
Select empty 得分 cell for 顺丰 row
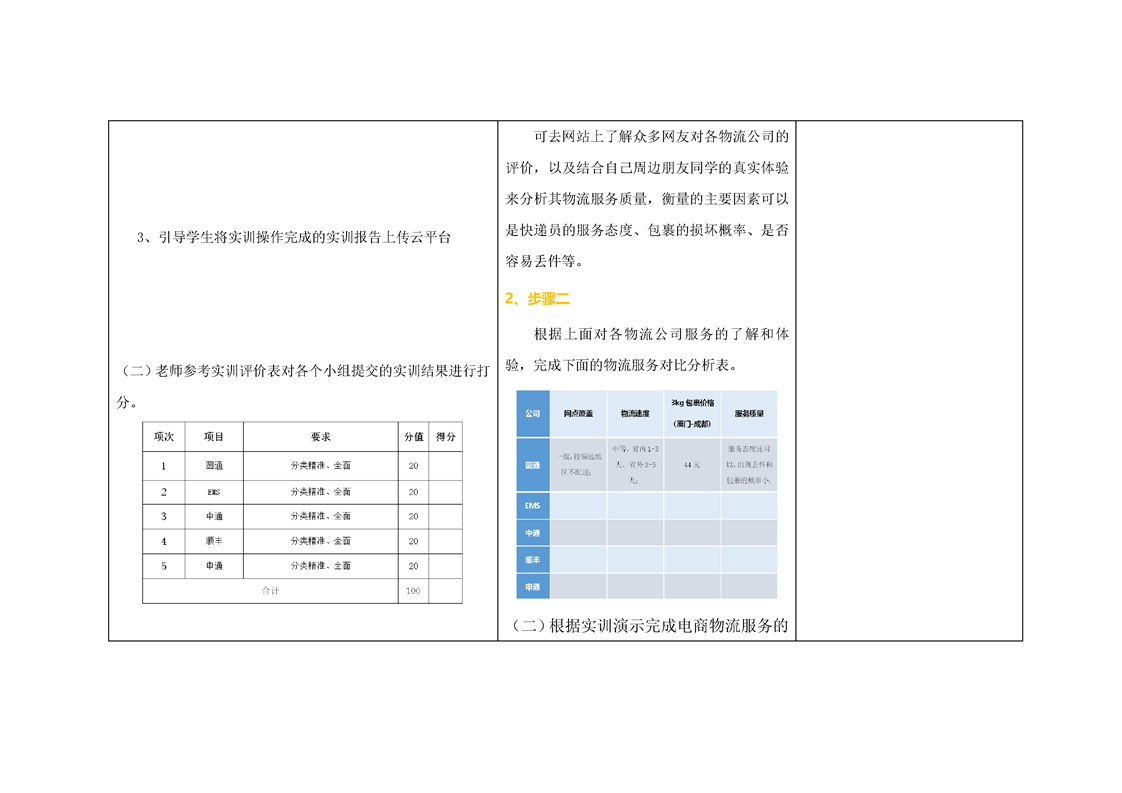[446, 541]
